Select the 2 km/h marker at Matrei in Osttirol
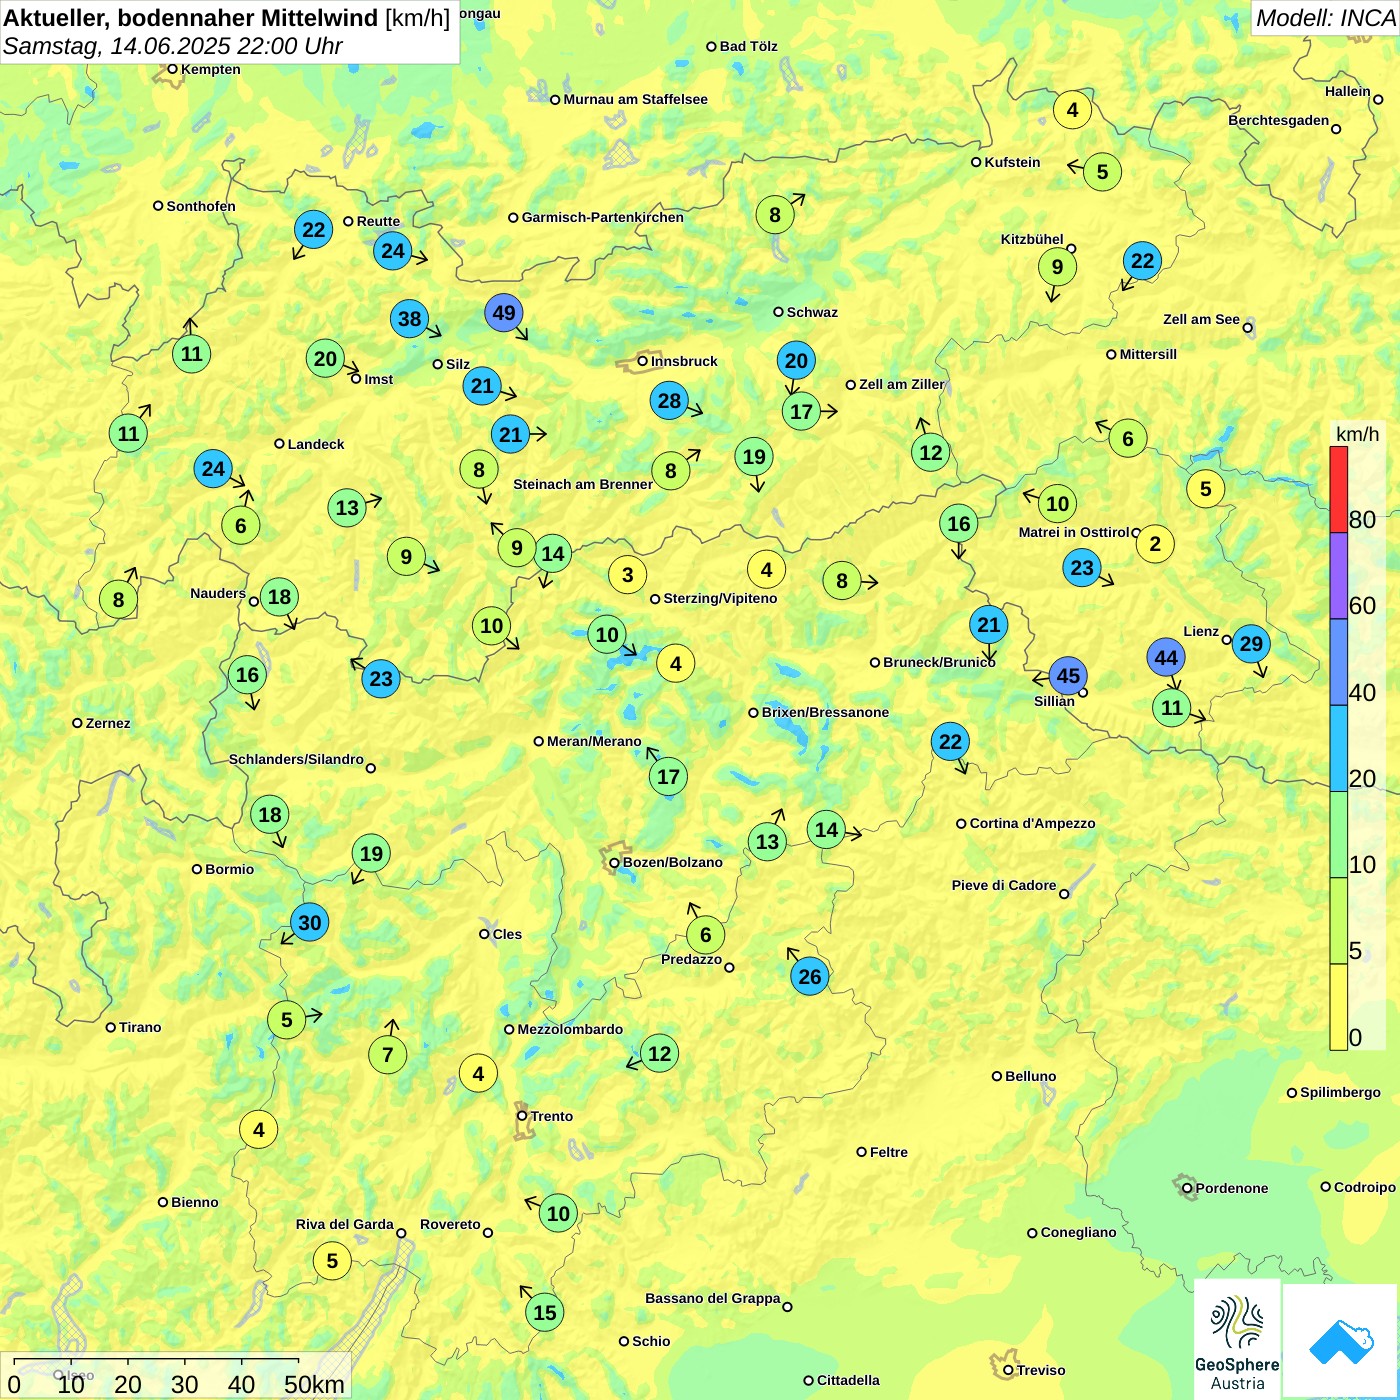The height and width of the screenshot is (1400, 1400). click(1155, 544)
